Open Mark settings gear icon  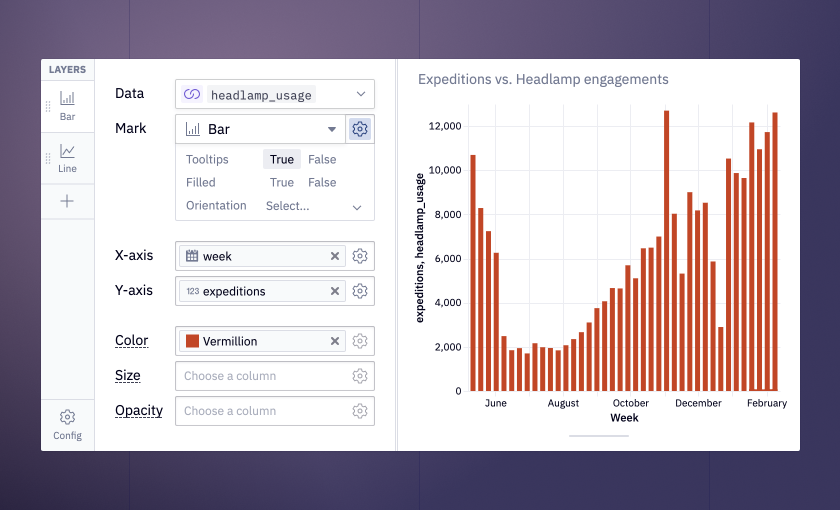359,129
